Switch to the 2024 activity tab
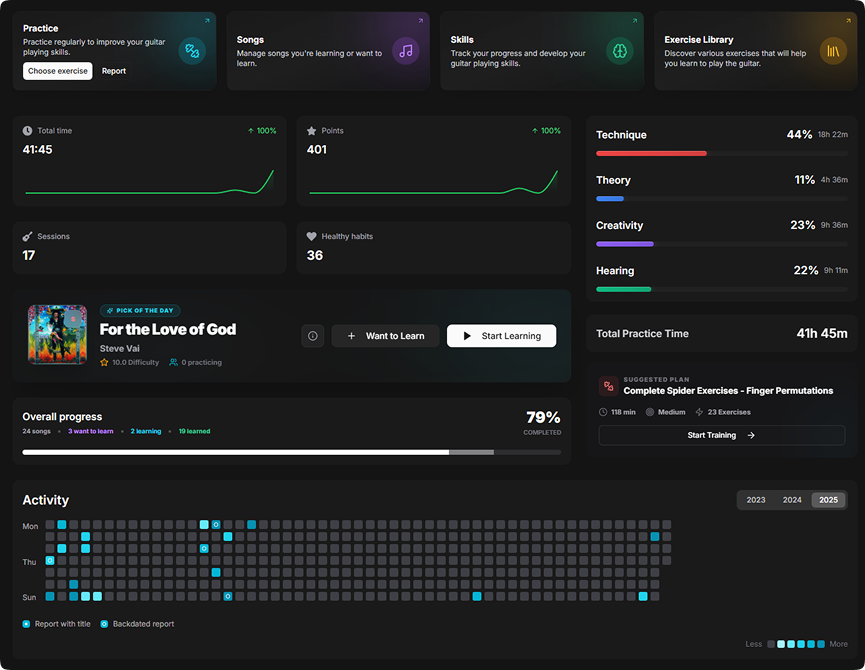 pyautogui.click(x=791, y=499)
